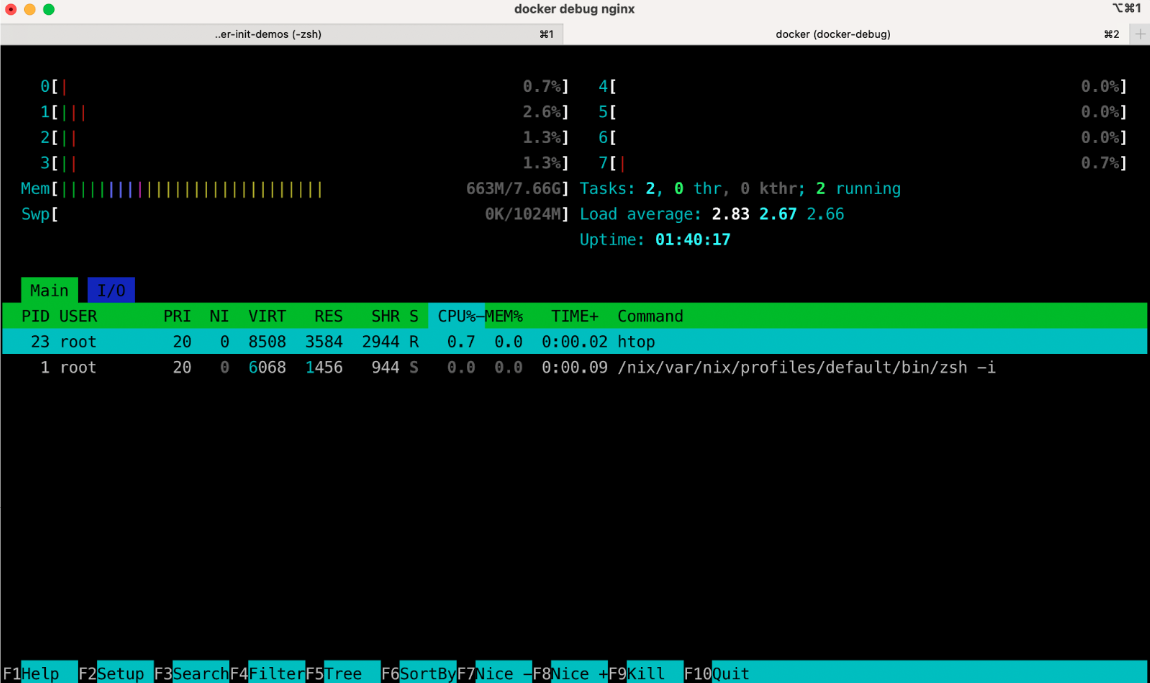Open F4 Filter option

coord(274,673)
